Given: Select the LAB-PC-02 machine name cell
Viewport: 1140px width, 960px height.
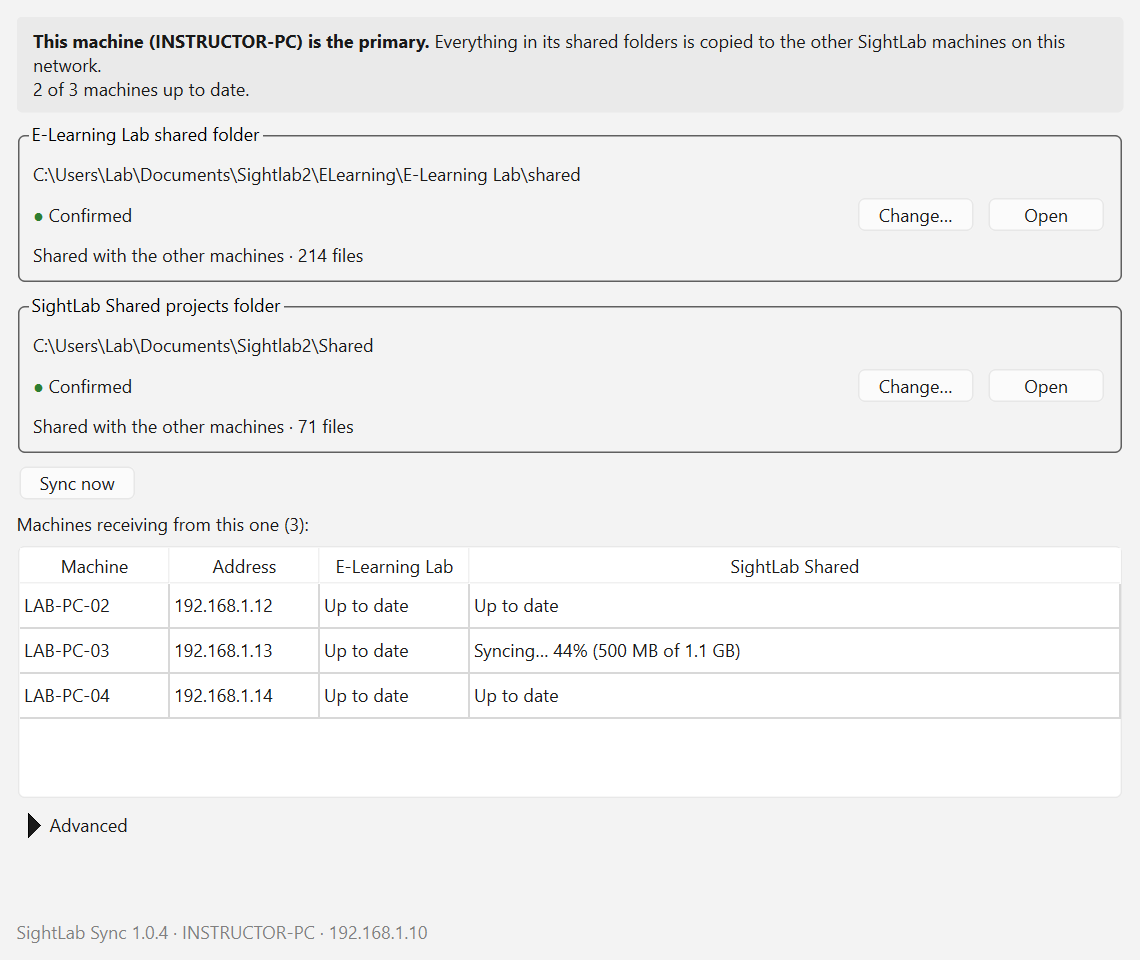Looking at the screenshot, I should pos(95,606).
